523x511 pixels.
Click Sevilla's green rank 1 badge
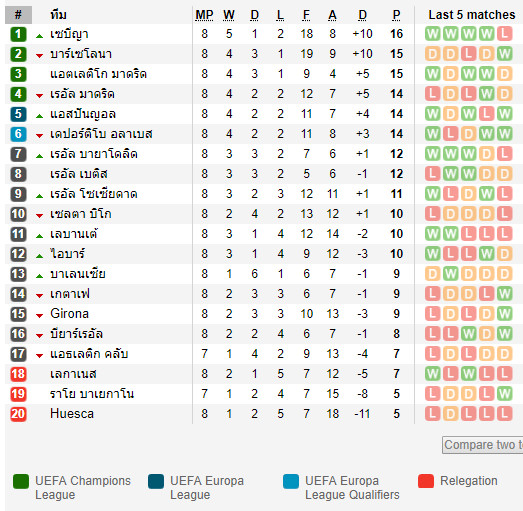click(18, 34)
